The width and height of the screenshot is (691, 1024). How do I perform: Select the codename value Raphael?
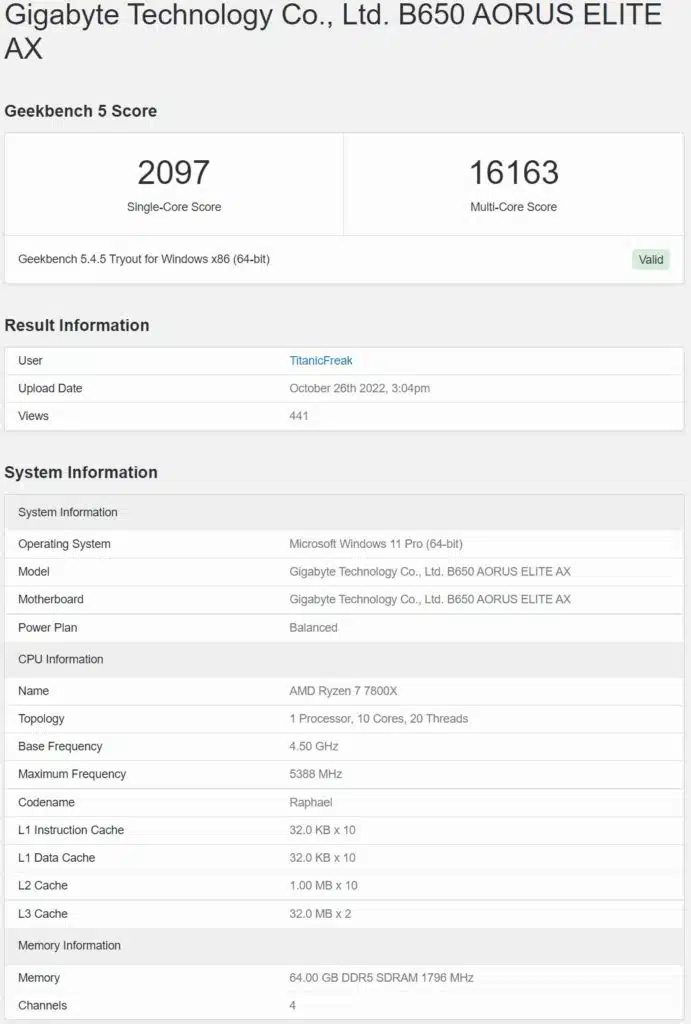[x=311, y=802]
